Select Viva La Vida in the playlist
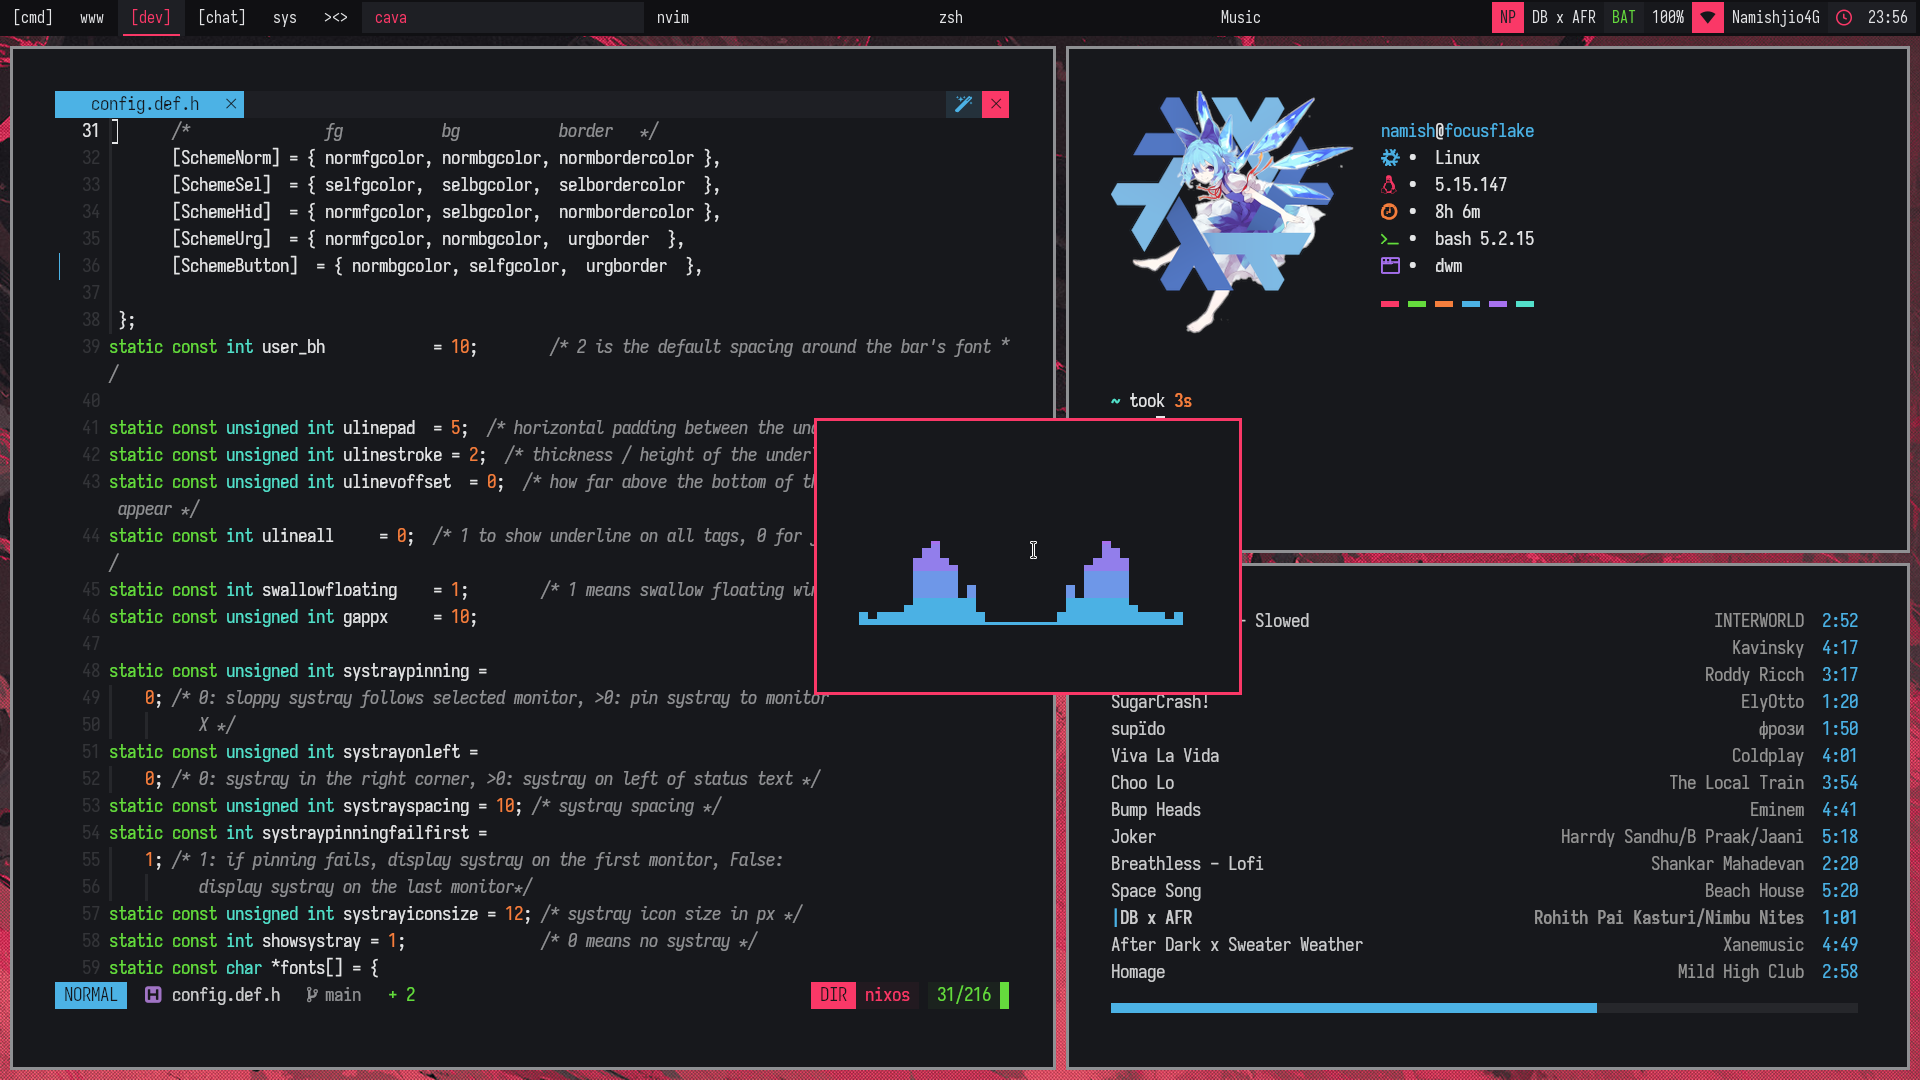Screen dimensions: 1920x1080 tap(1484, 756)
